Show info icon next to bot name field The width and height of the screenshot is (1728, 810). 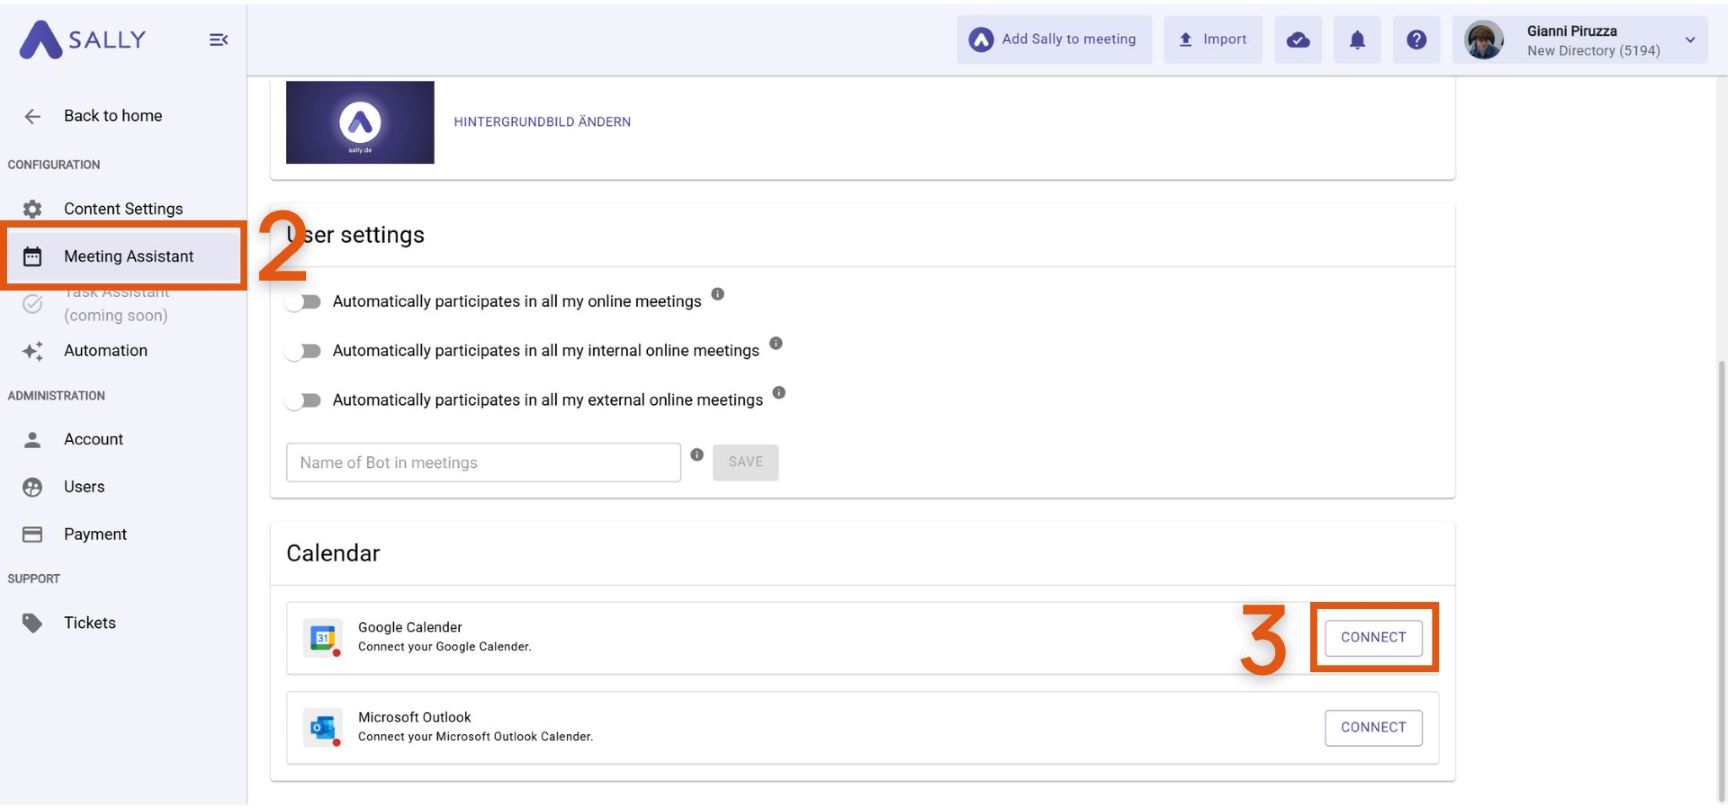tap(697, 455)
